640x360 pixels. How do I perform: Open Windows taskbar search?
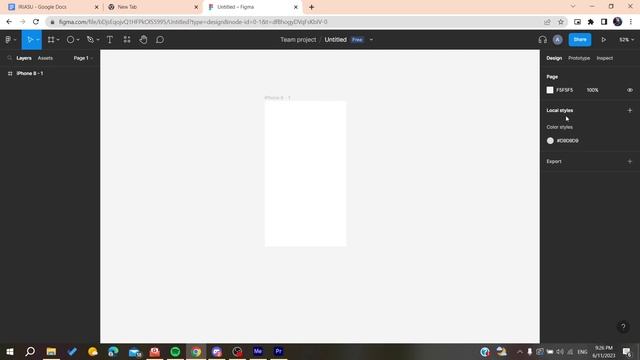click(x=30, y=351)
